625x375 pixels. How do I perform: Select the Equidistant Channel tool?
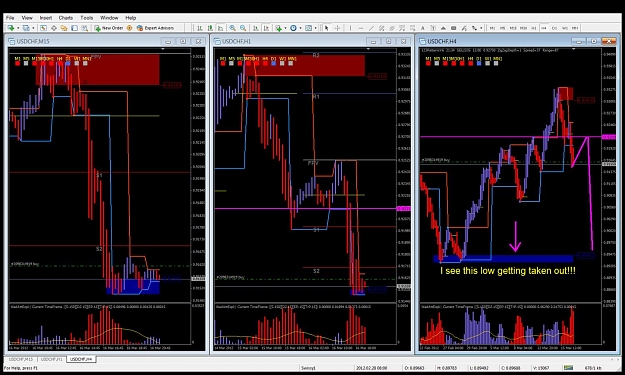point(381,28)
